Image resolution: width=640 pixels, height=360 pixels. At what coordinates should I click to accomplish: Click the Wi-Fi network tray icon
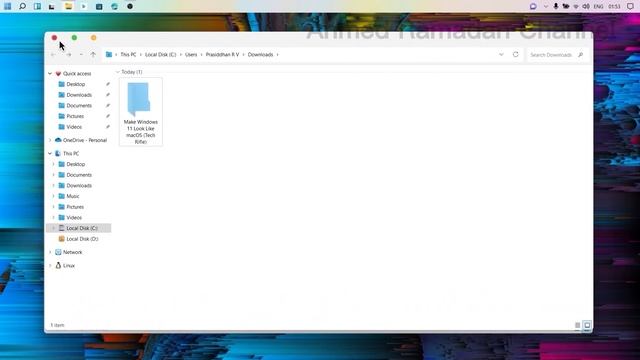(x=576, y=7)
